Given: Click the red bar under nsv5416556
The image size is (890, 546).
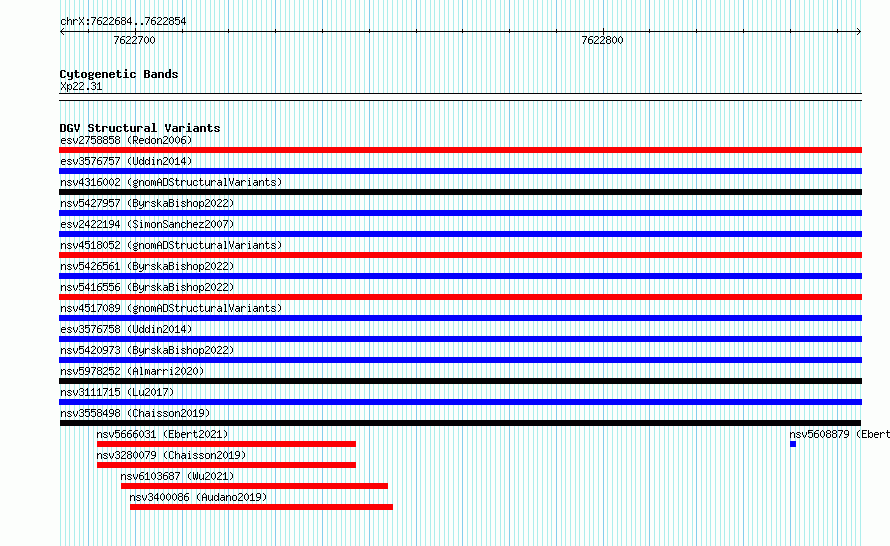Looking at the screenshot, I should pos(460,297).
